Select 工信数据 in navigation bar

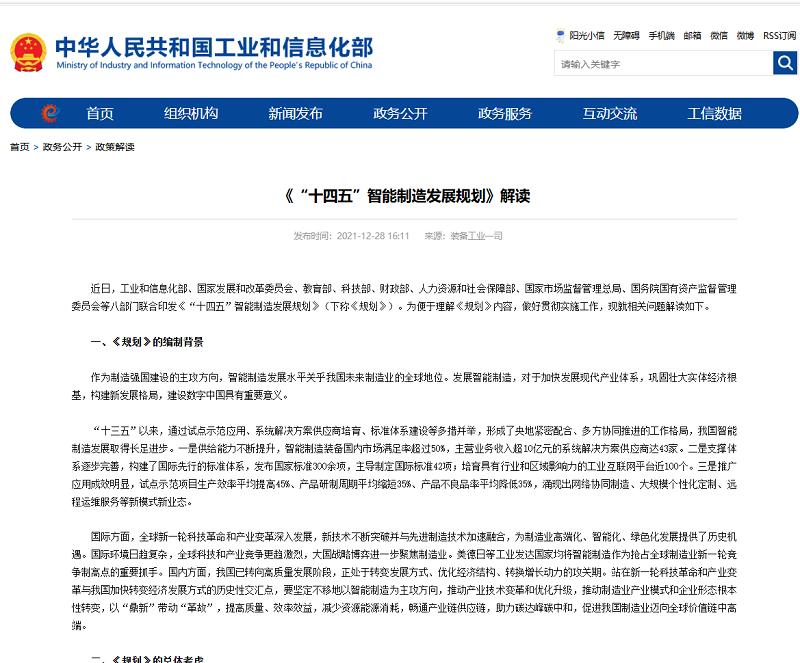pyautogui.click(x=714, y=113)
